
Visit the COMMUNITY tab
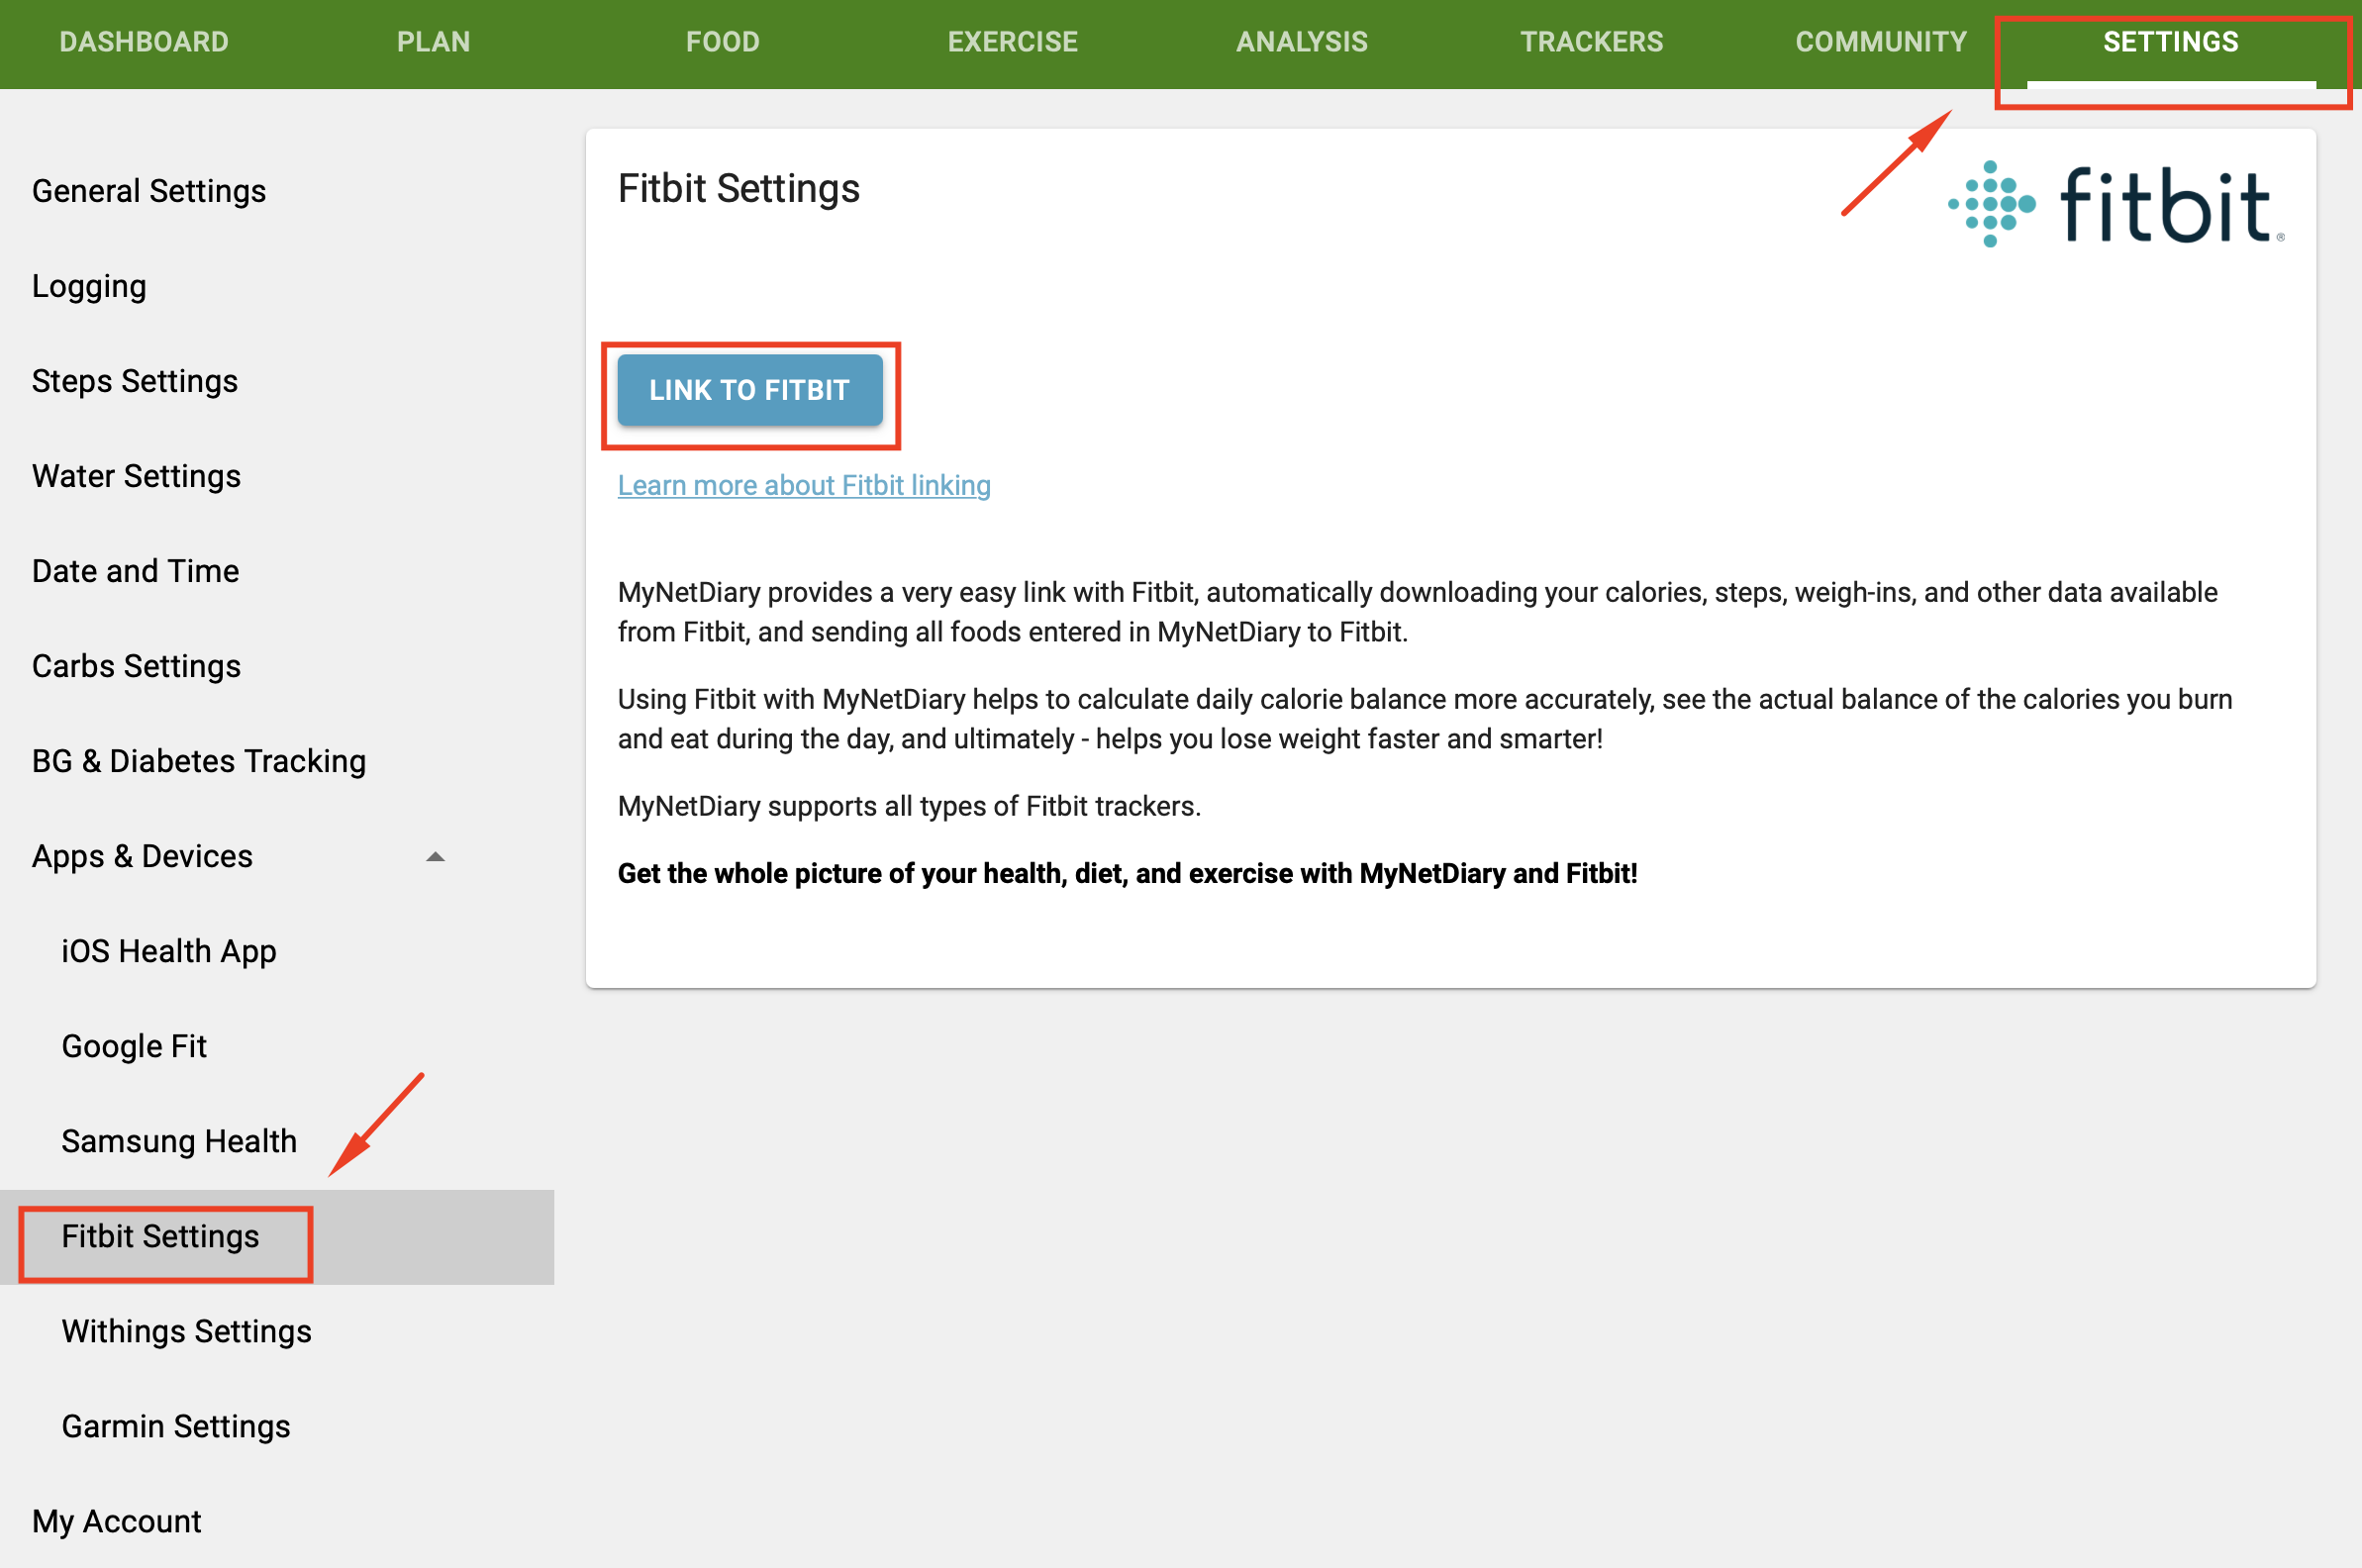[x=1880, y=42]
